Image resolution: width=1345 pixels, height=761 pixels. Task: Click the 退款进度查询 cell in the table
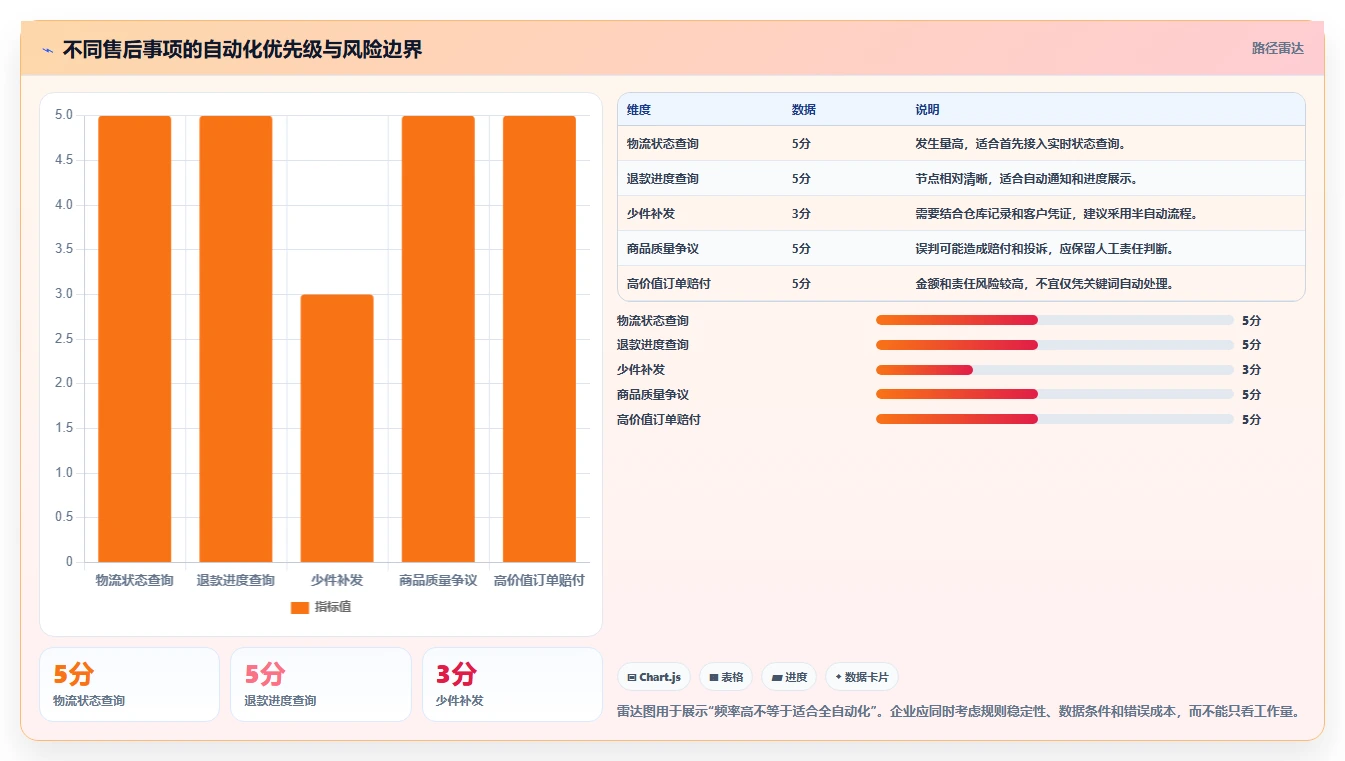(x=663, y=179)
